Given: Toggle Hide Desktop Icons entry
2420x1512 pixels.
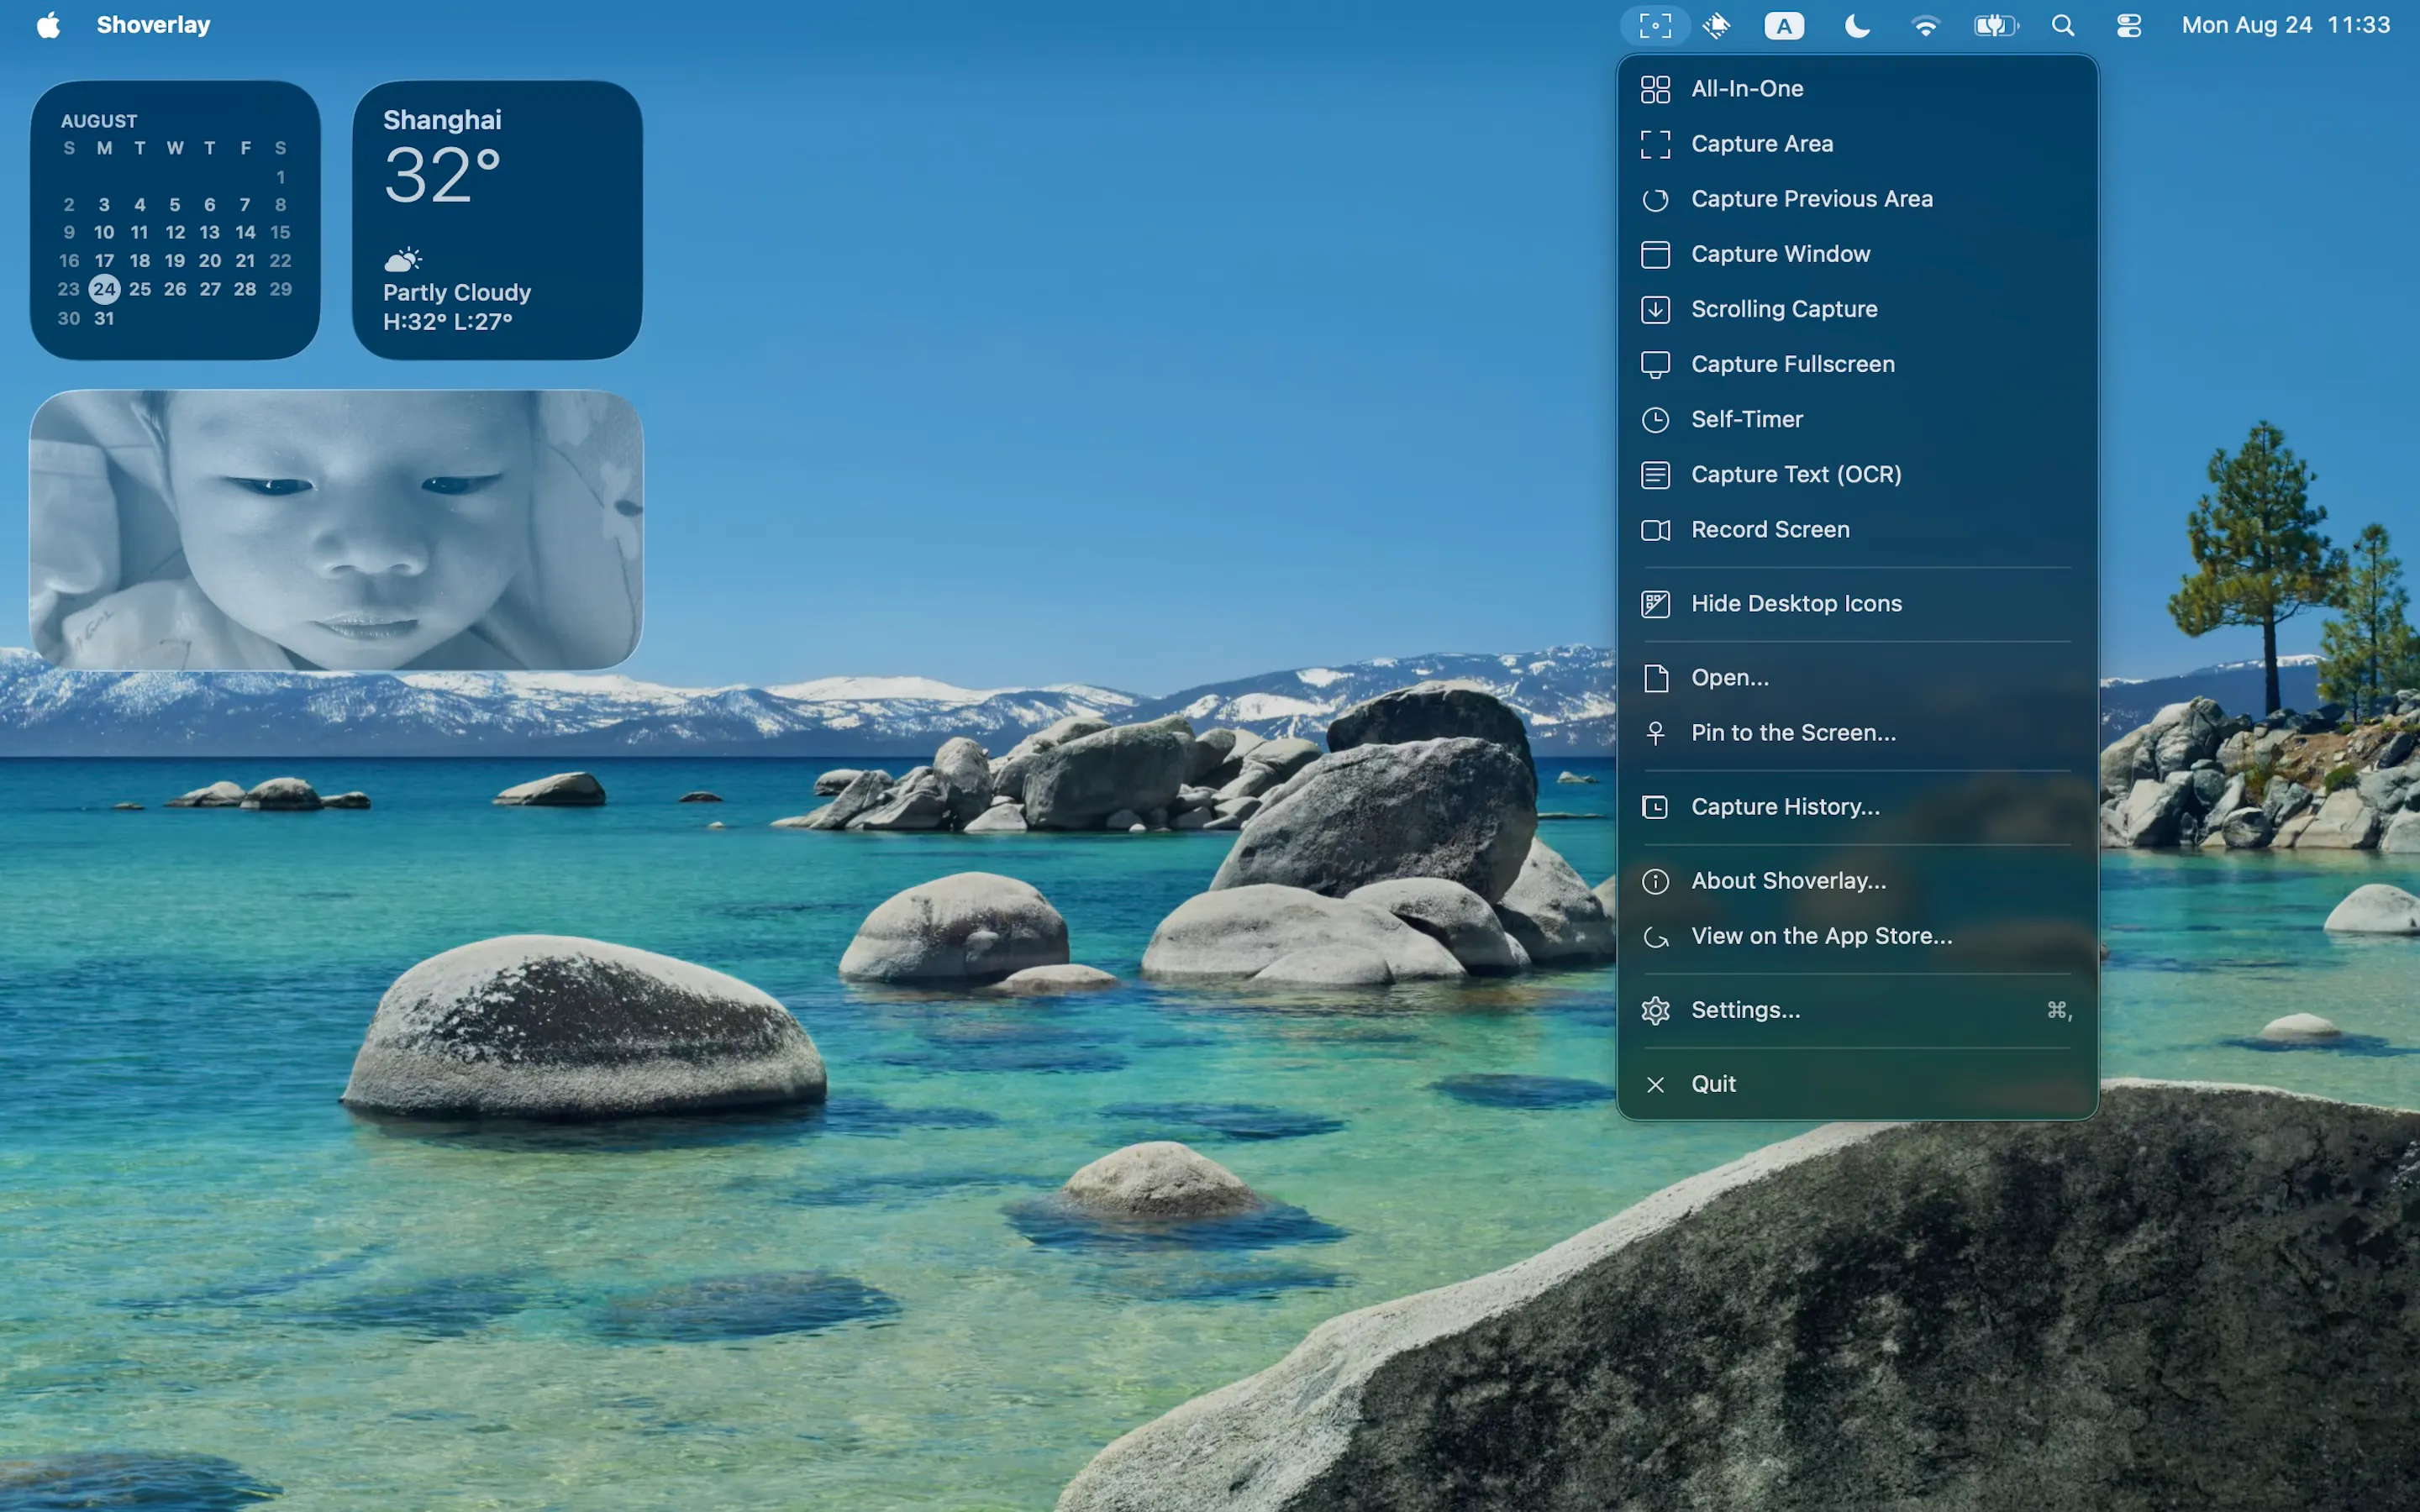Looking at the screenshot, I should 1857,603.
